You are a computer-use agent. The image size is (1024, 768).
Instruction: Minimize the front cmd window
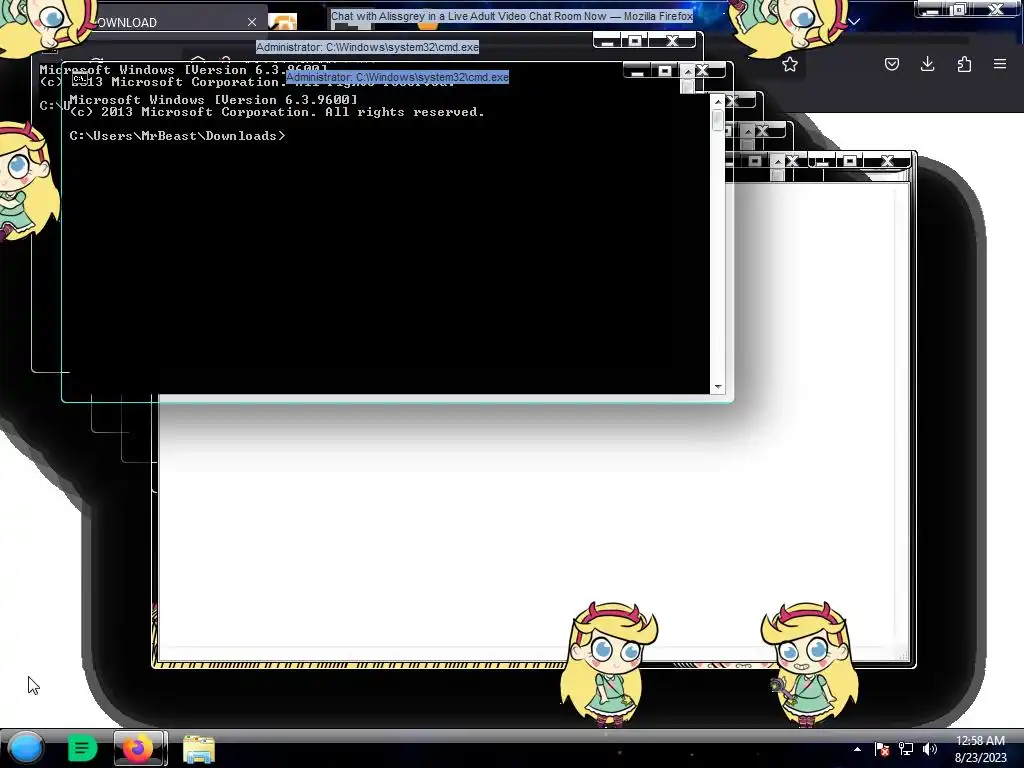[638, 71]
